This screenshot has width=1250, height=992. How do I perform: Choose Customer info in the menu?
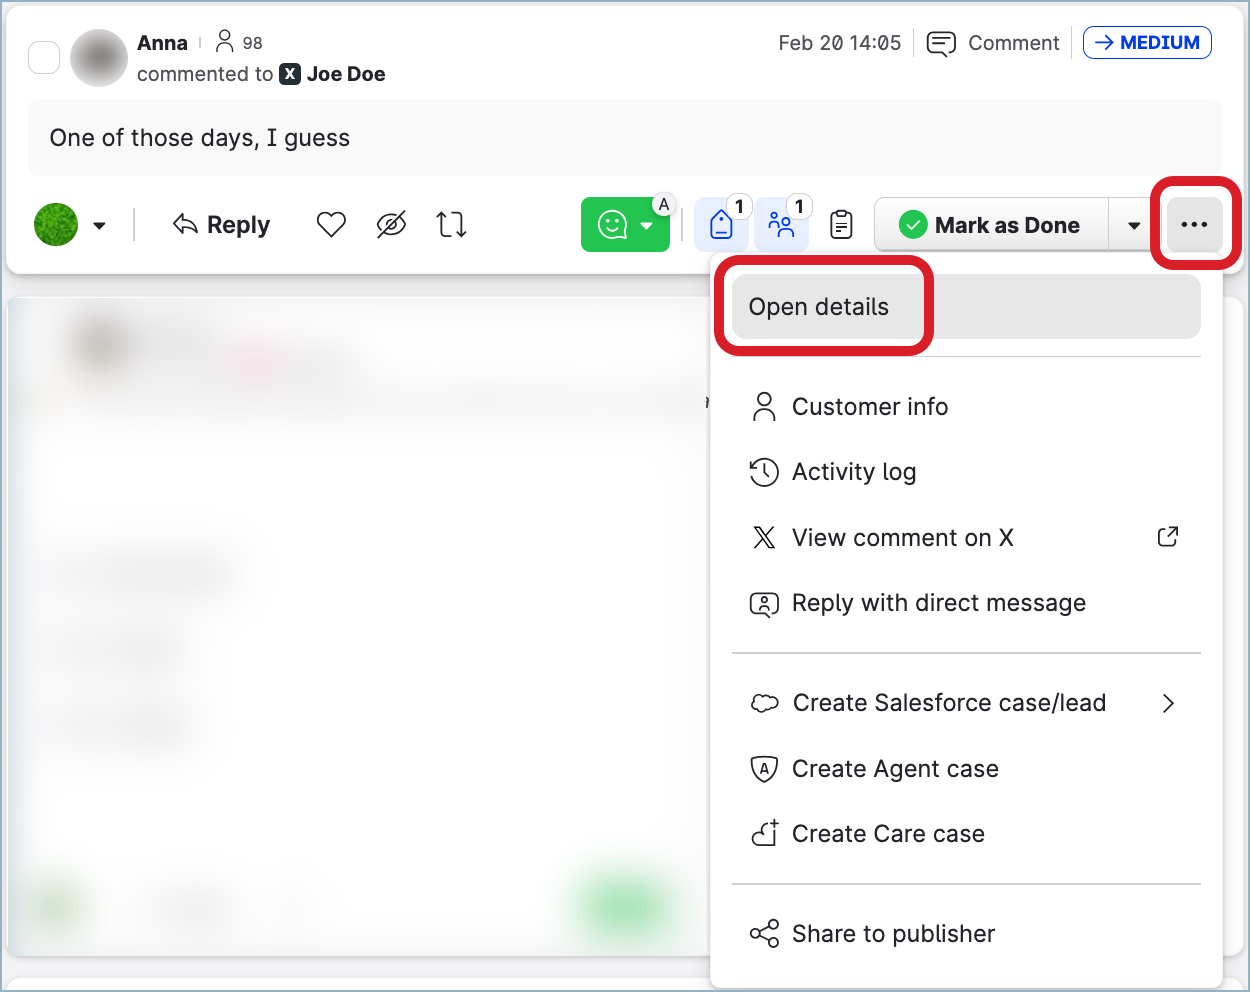click(x=869, y=407)
